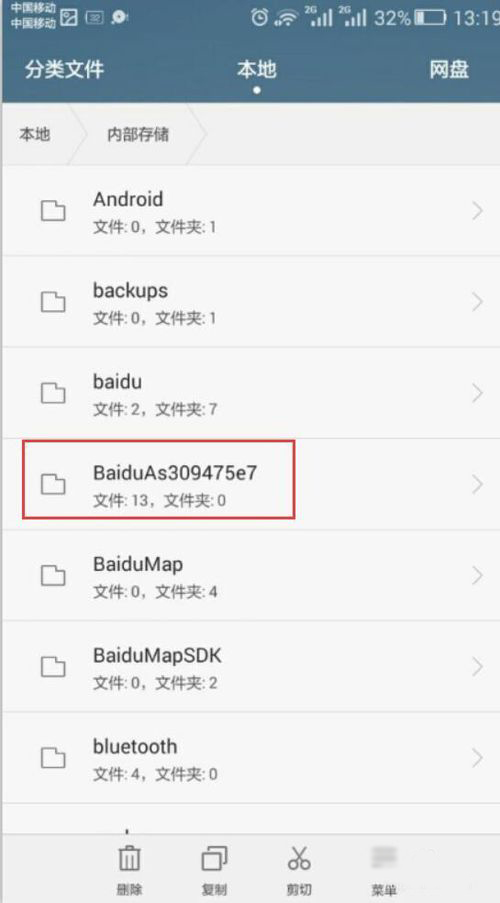Tap the delete trash can icon
The image size is (500, 903).
click(x=129, y=858)
